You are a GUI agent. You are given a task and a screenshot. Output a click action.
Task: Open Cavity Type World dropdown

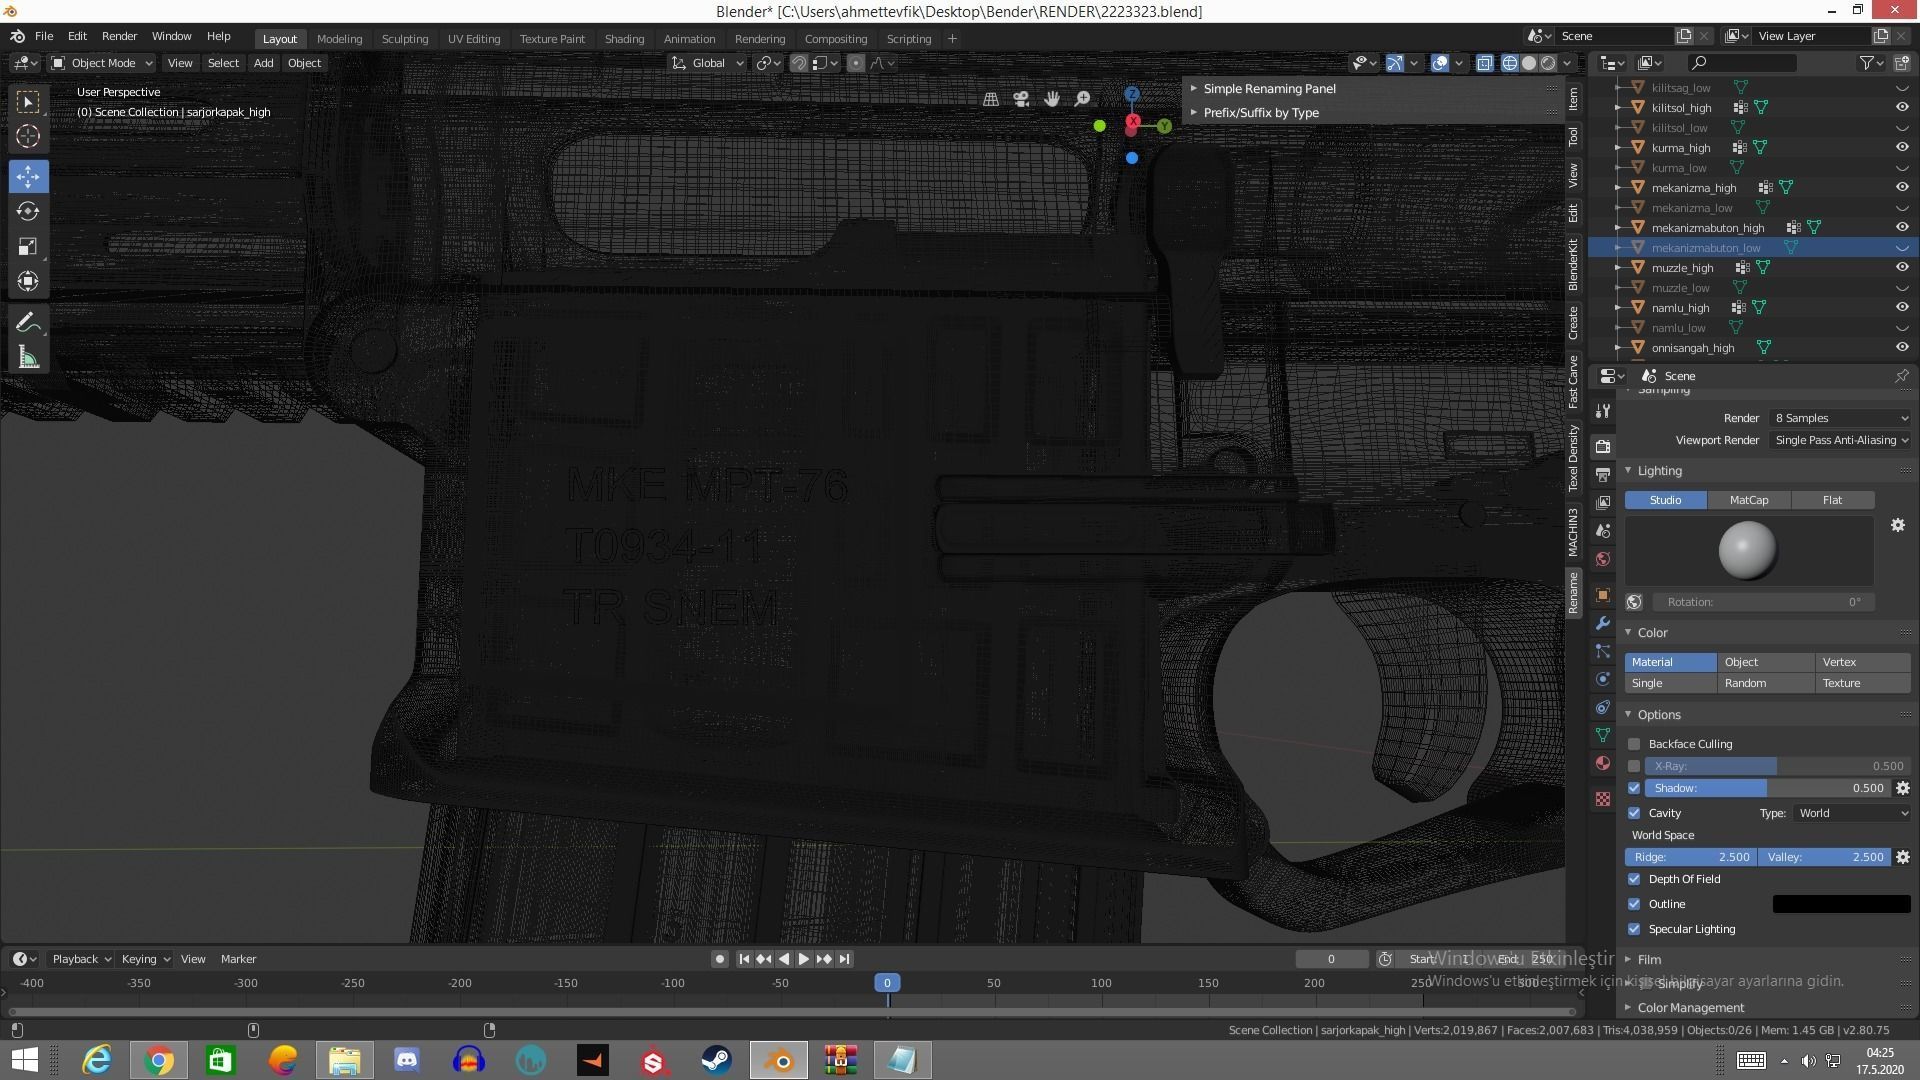coord(1852,813)
